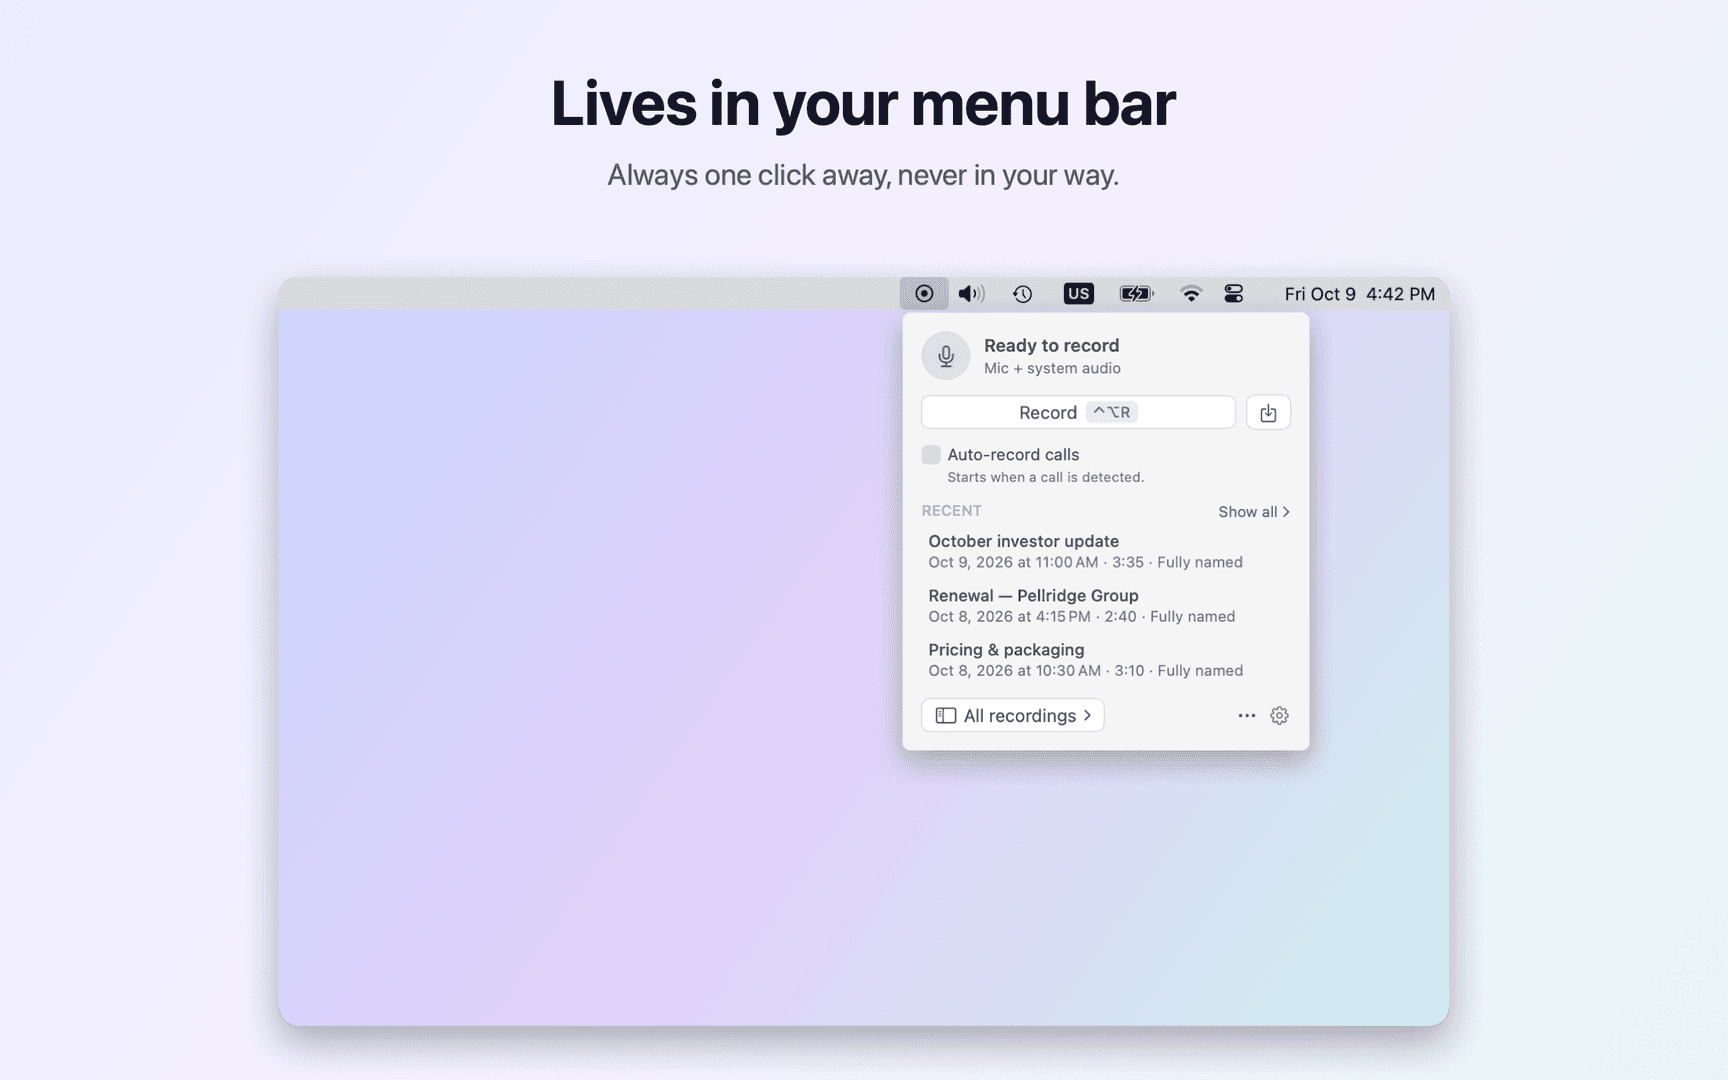Image resolution: width=1728 pixels, height=1080 pixels.
Task: Click Show all link
Action: click(x=1254, y=512)
